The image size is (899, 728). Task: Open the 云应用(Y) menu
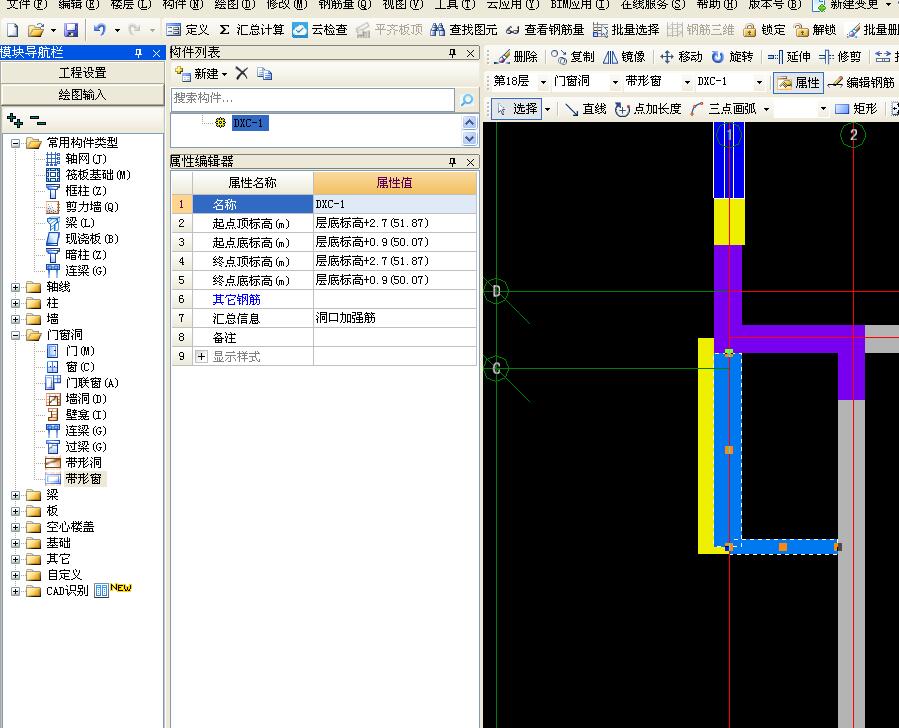[x=513, y=5]
